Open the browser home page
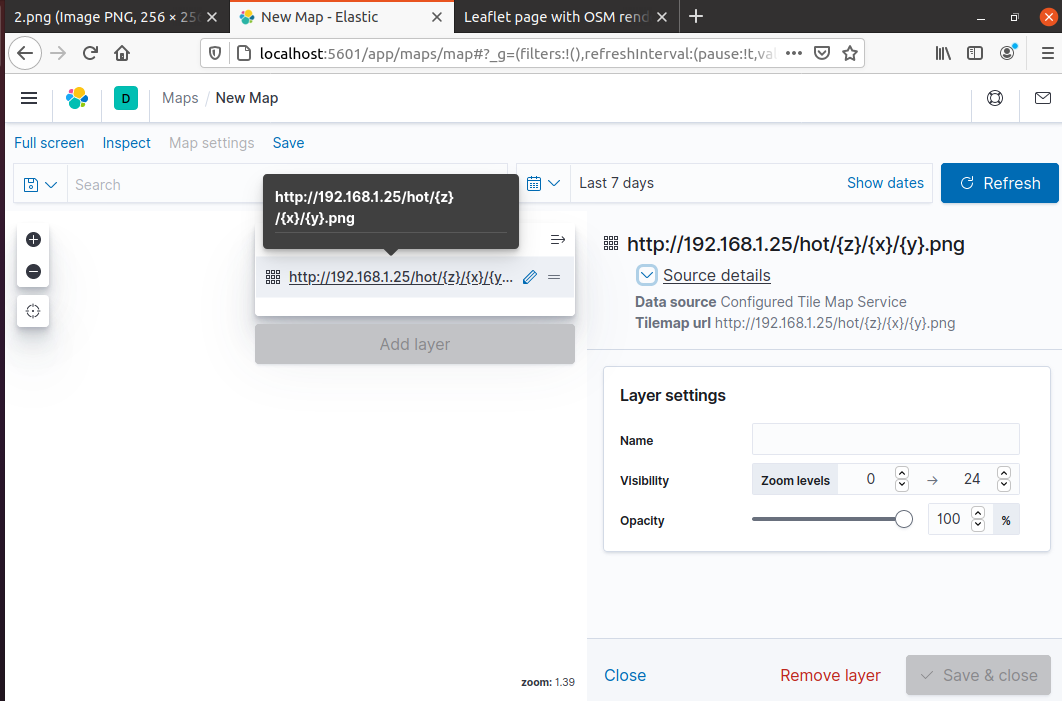 pyautogui.click(x=122, y=53)
